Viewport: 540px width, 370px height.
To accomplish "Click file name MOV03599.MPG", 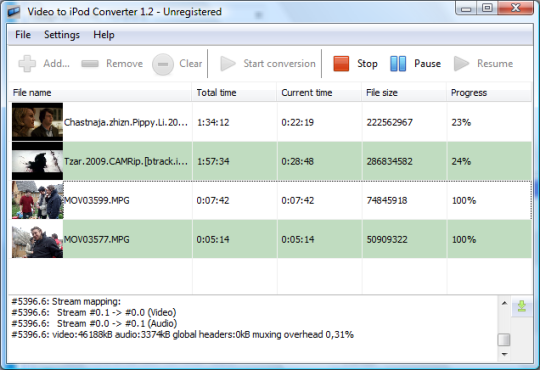I will 97,201.
